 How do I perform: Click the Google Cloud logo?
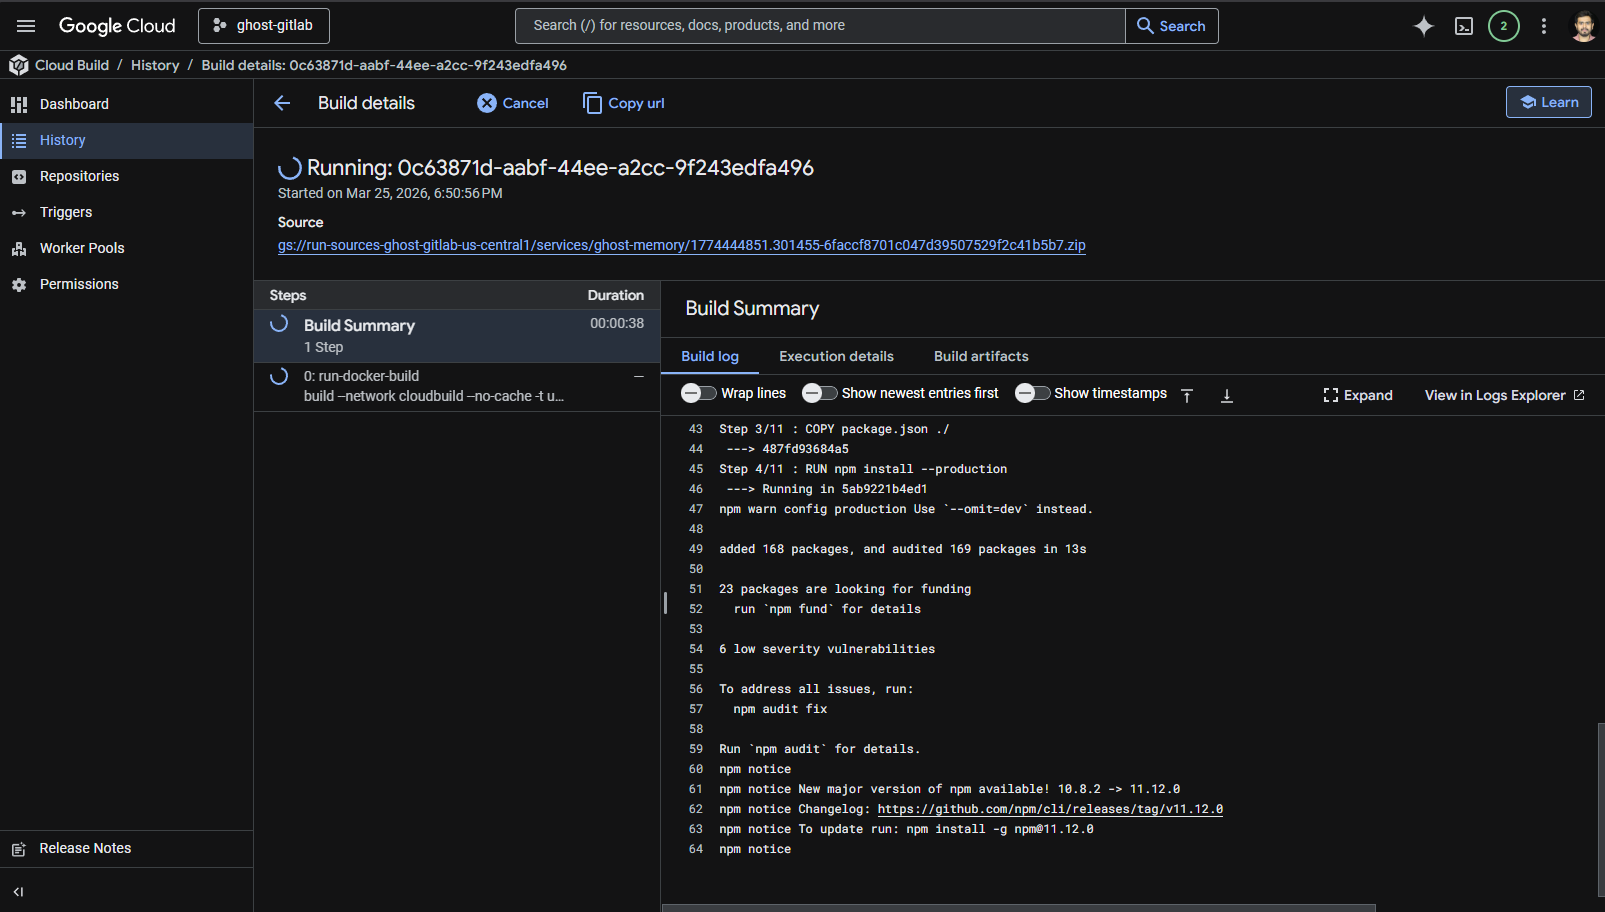(117, 26)
